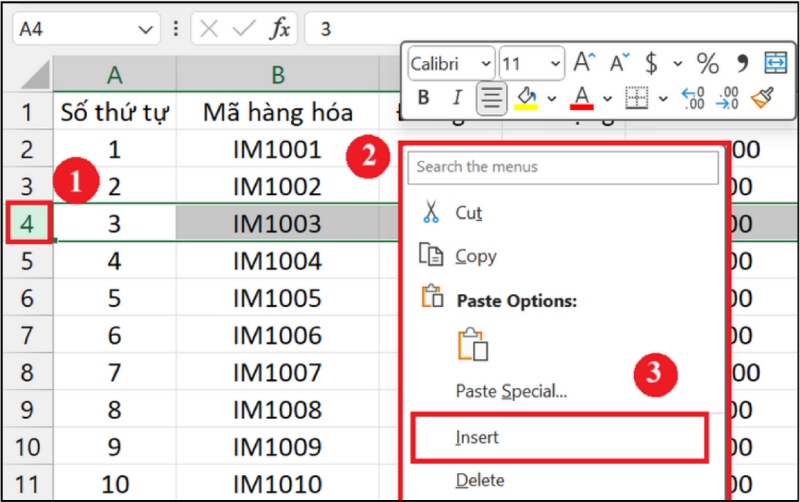Image resolution: width=800 pixels, height=502 pixels.
Task: Click Decrease Font Size icon in mini toolbar
Action: point(619,63)
